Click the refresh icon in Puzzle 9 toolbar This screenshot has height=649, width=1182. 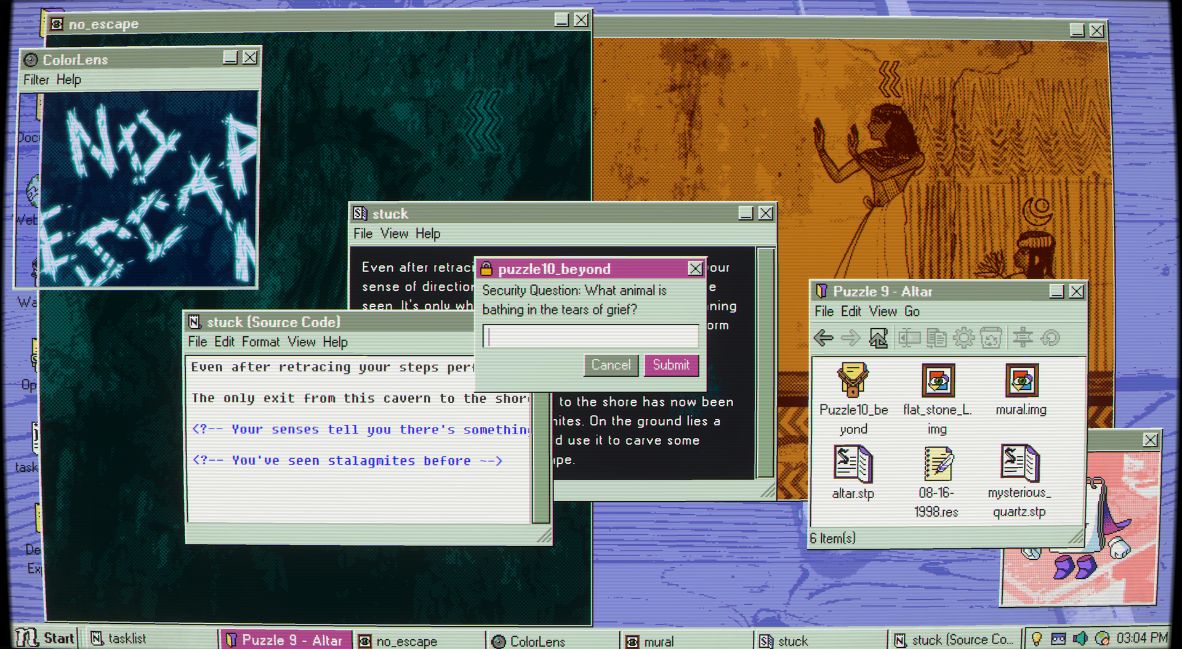1050,338
